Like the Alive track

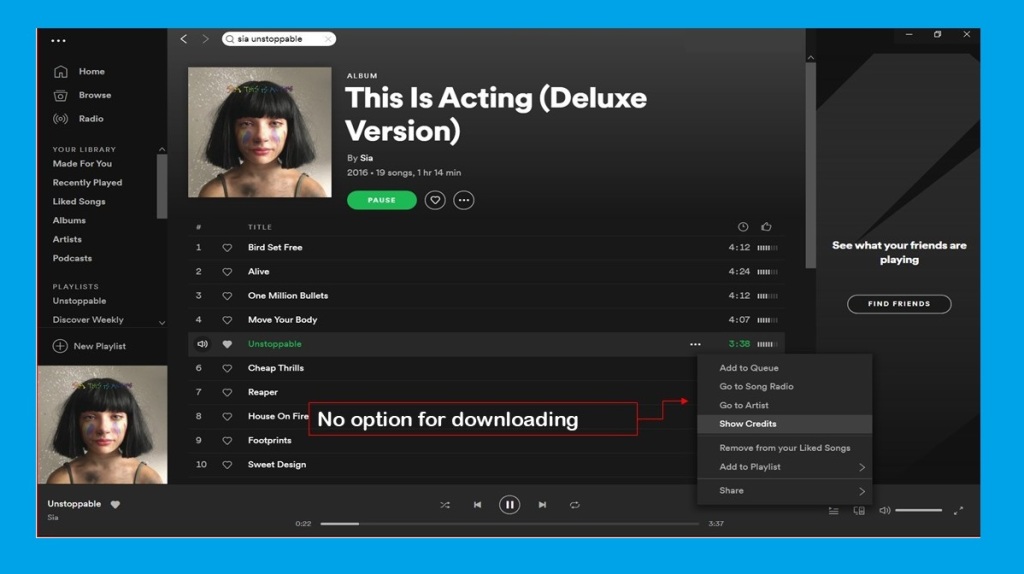227,272
